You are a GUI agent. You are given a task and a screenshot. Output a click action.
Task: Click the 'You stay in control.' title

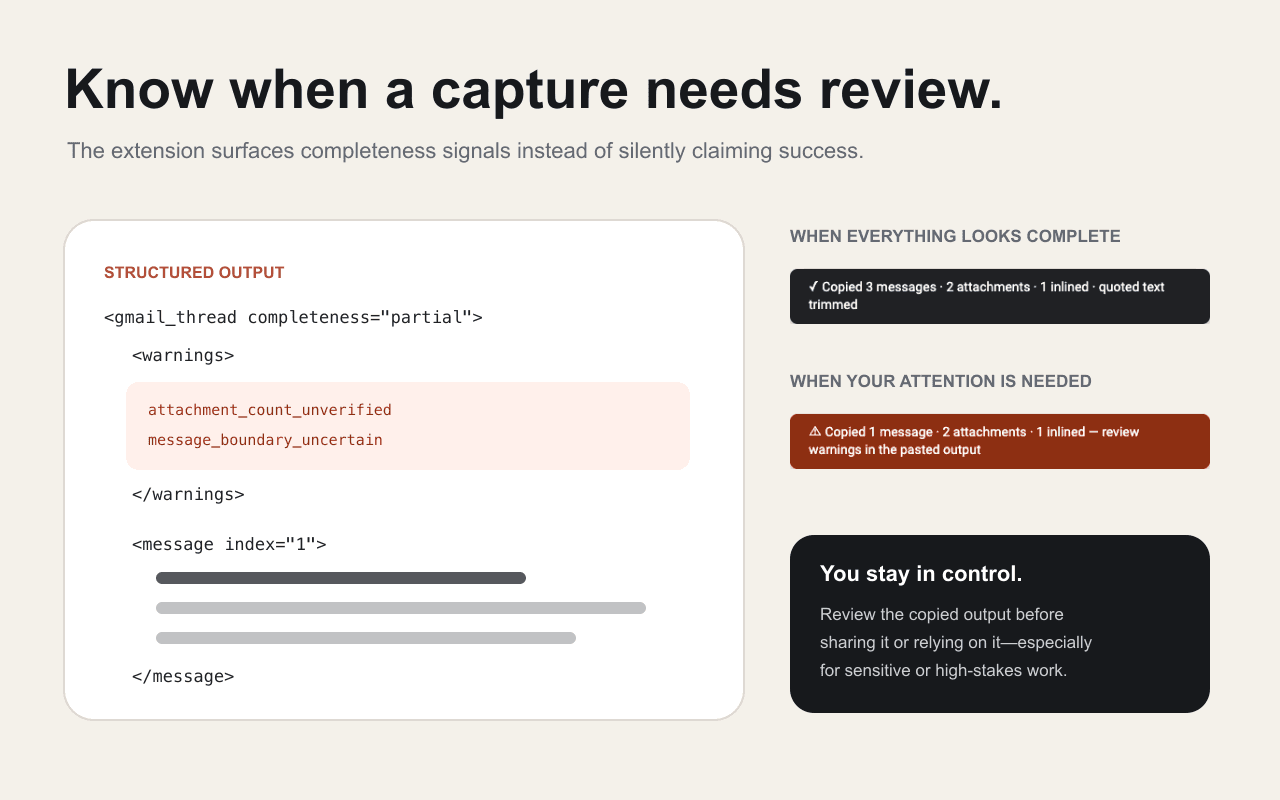point(921,574)
